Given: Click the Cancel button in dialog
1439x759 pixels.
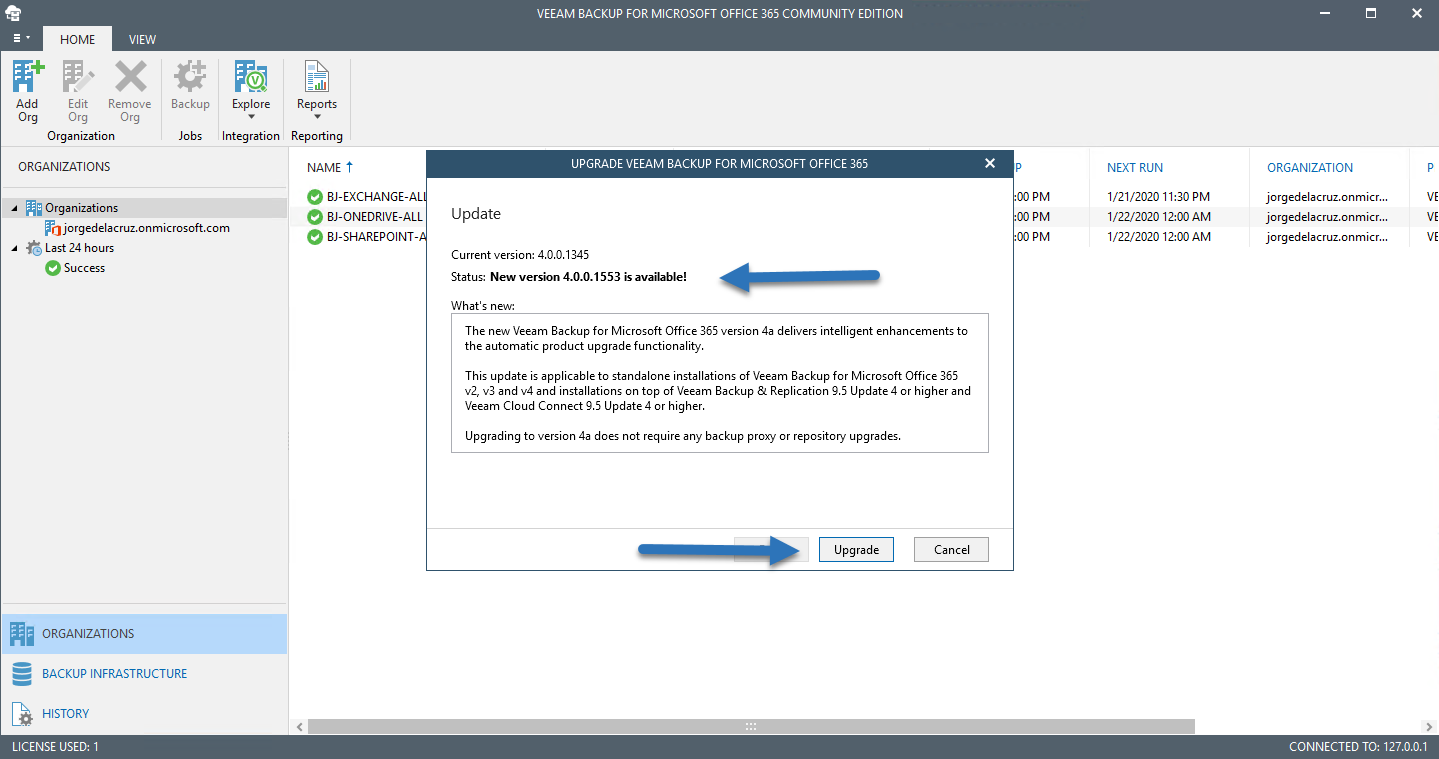Looking at the screenshot, I should click(951, 550).
